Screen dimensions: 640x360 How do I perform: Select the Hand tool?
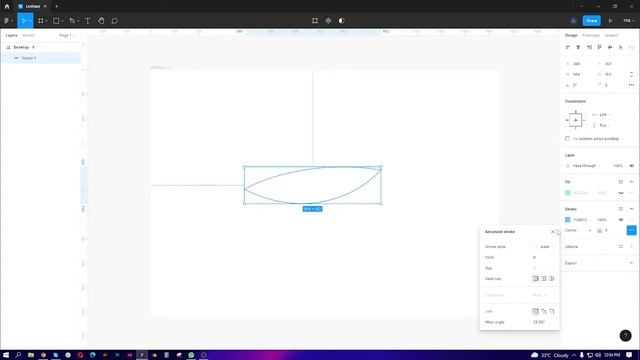(x=101, y=21)
